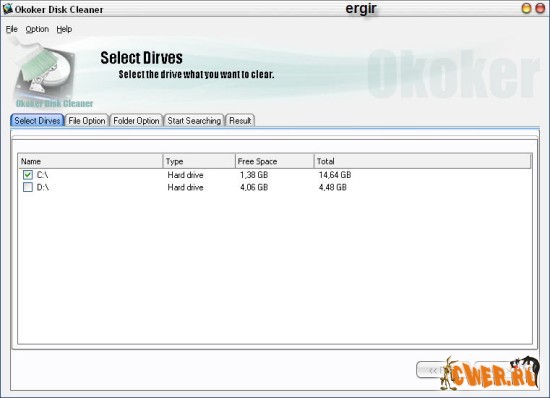Select the D:\ drive name
Viewport: 550px width, 398px height.
[43, 187]
